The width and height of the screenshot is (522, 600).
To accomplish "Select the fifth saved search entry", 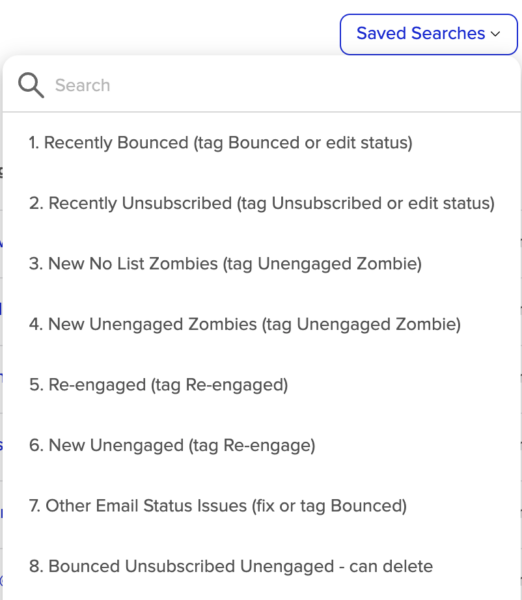I will pyautogui.click(x=261, y=385).
